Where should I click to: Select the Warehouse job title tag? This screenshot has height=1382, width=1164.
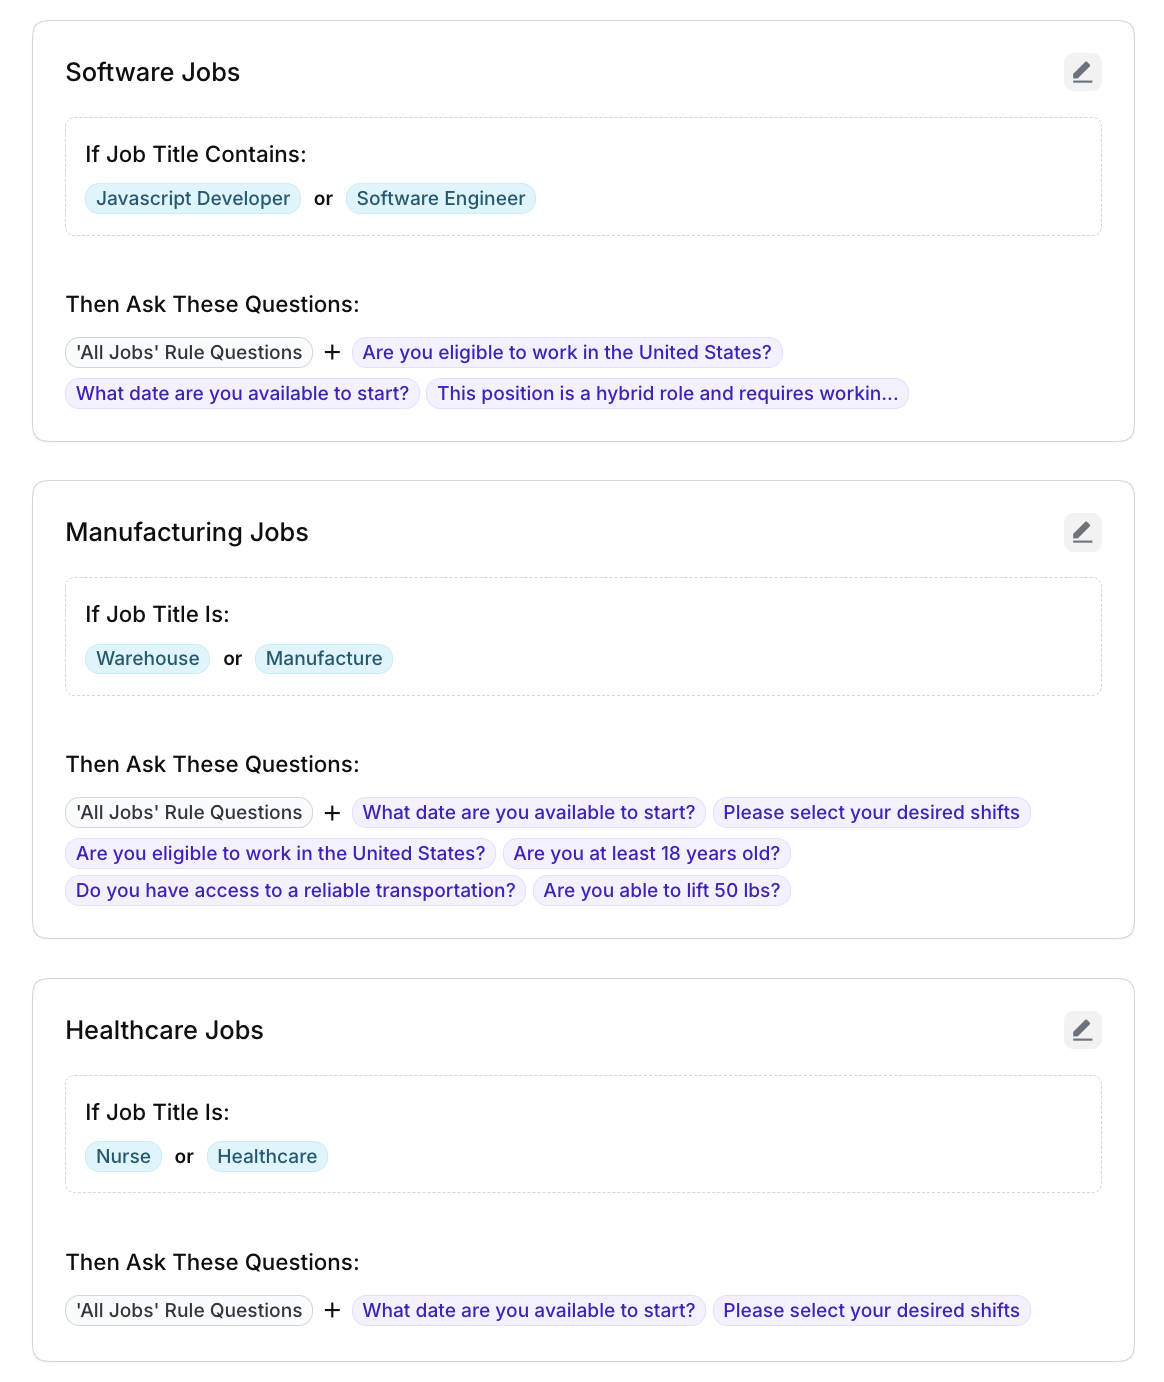(x=148, y=658)
